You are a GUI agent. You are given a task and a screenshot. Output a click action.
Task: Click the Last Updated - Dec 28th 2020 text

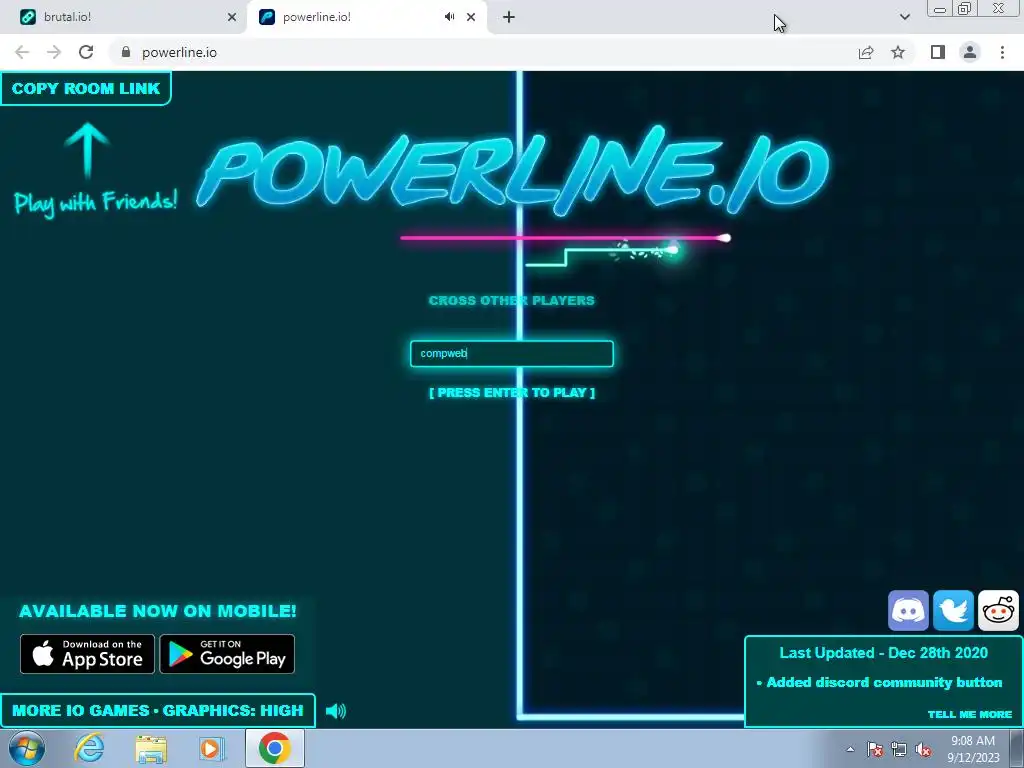click(x=884, y=653)
